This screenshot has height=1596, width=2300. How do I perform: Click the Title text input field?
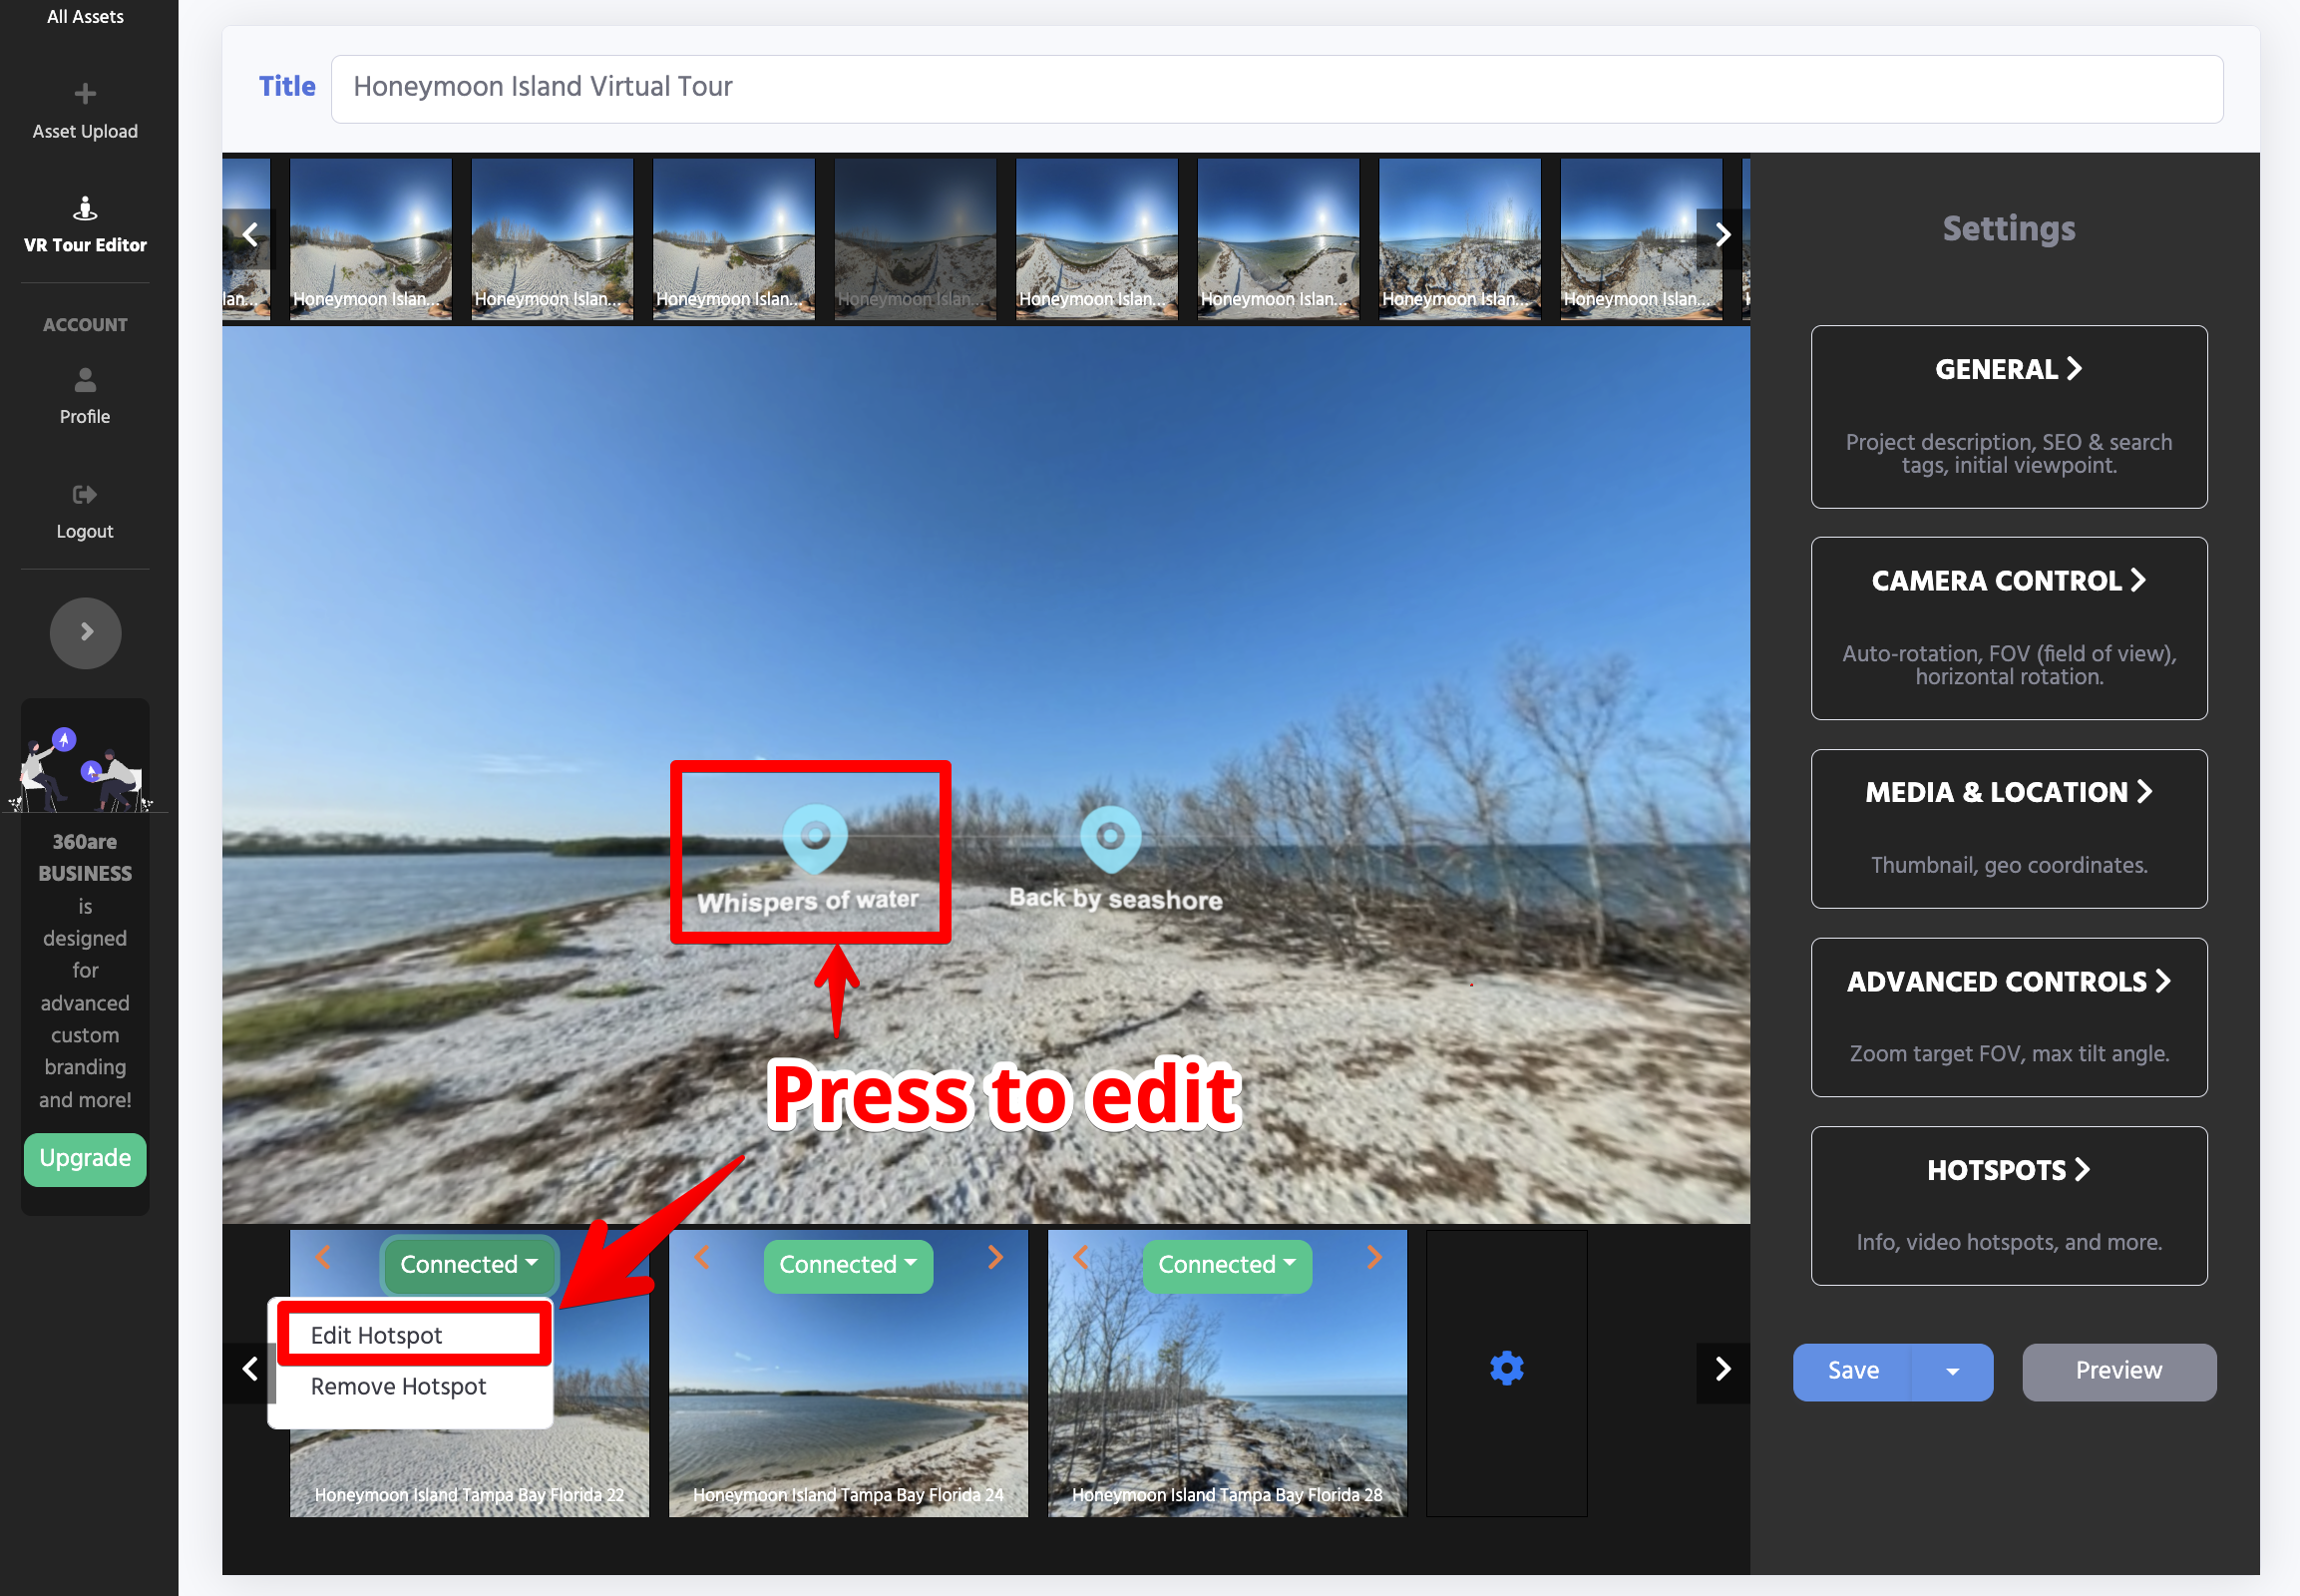click(1276, 87)
